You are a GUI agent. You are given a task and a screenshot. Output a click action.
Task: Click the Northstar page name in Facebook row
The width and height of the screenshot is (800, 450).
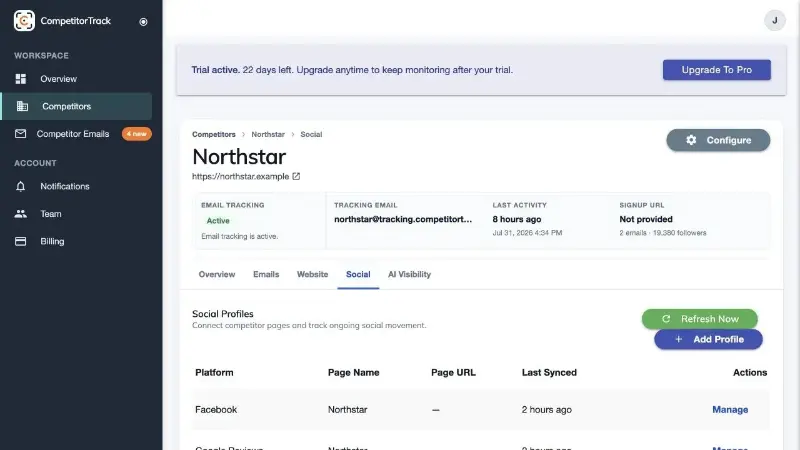coord(347,410)
